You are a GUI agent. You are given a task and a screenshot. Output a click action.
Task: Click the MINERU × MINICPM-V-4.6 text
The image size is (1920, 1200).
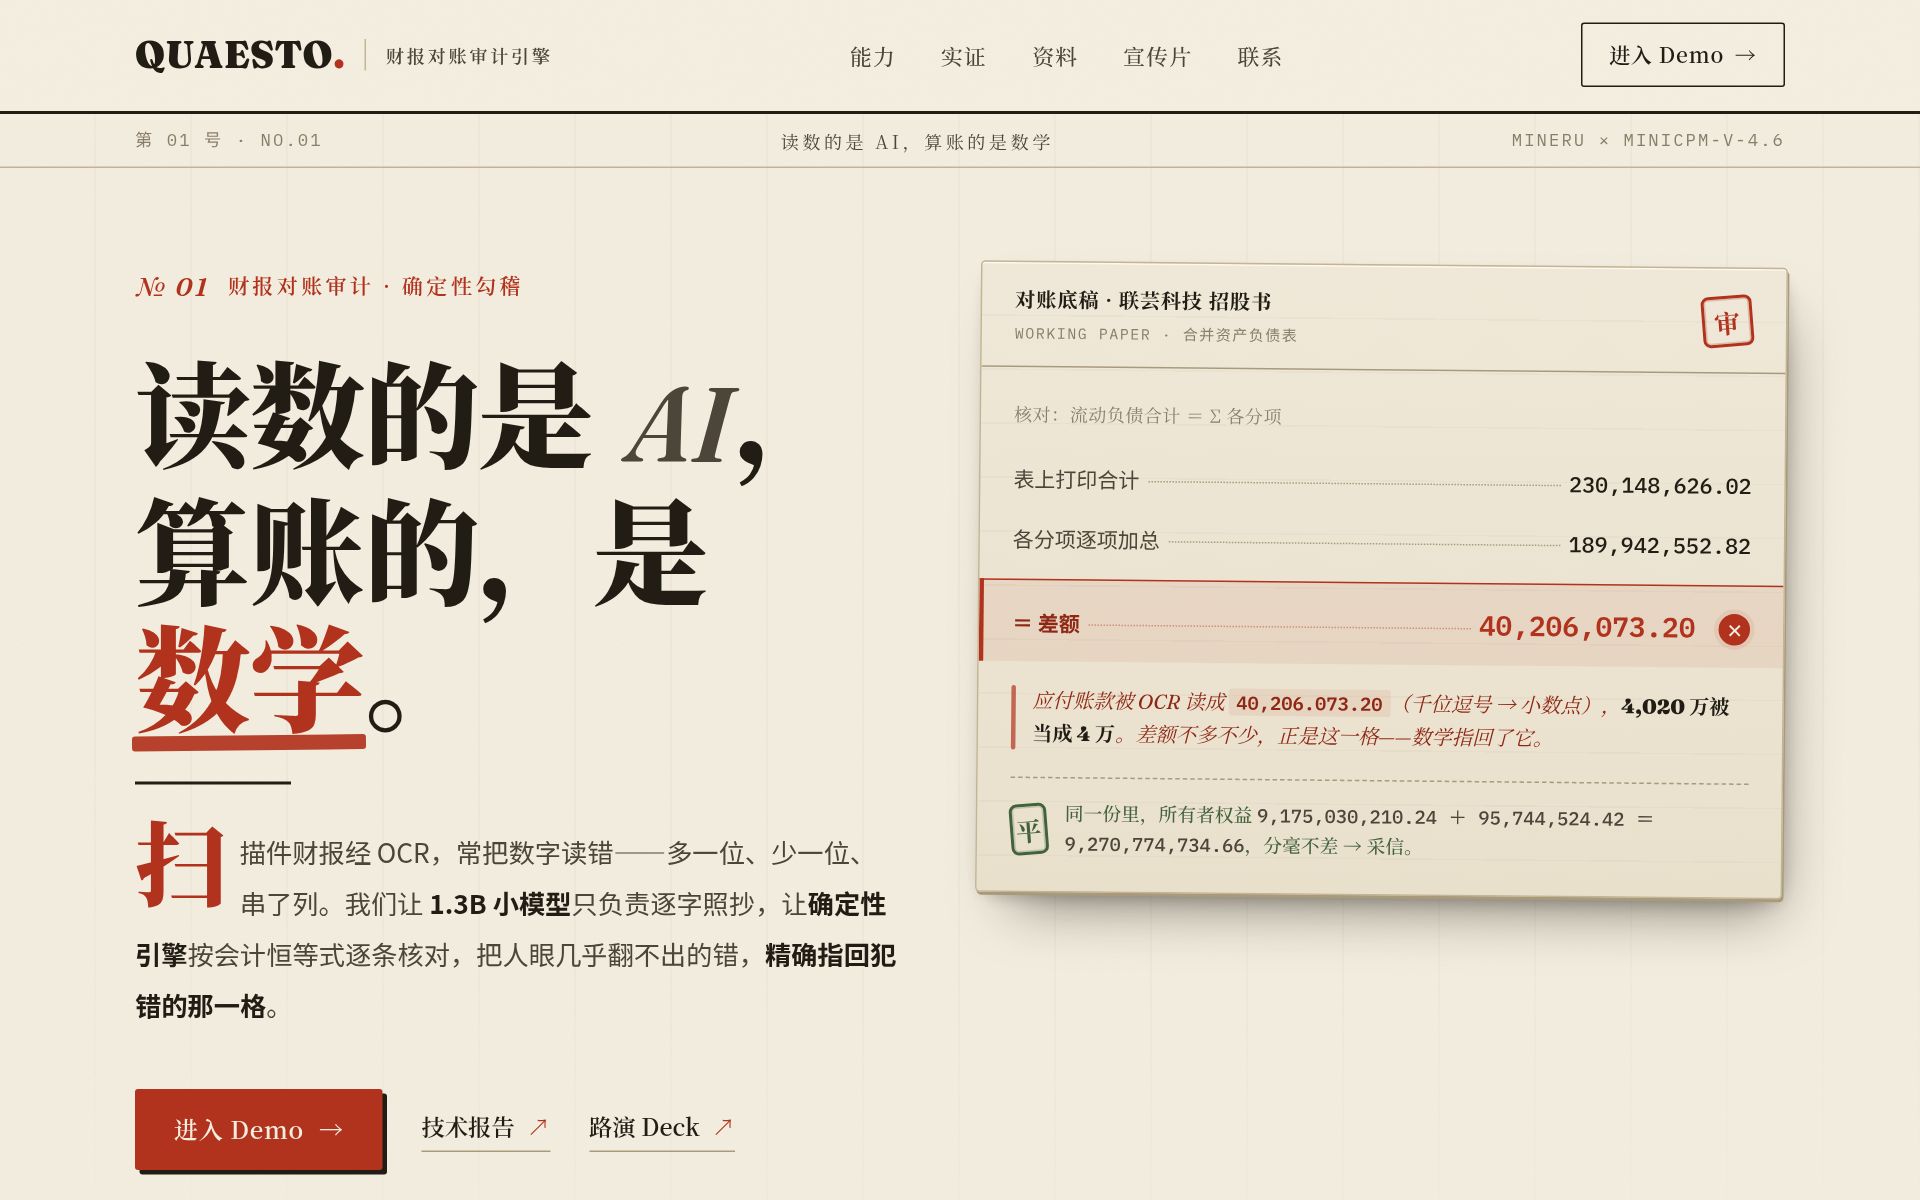(1647, 140)
